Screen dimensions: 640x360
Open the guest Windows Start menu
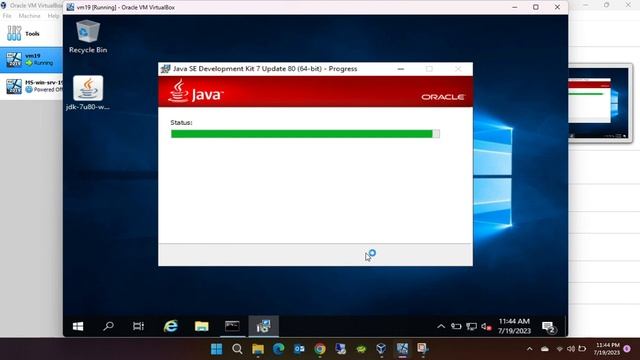(x=78, y=326)
